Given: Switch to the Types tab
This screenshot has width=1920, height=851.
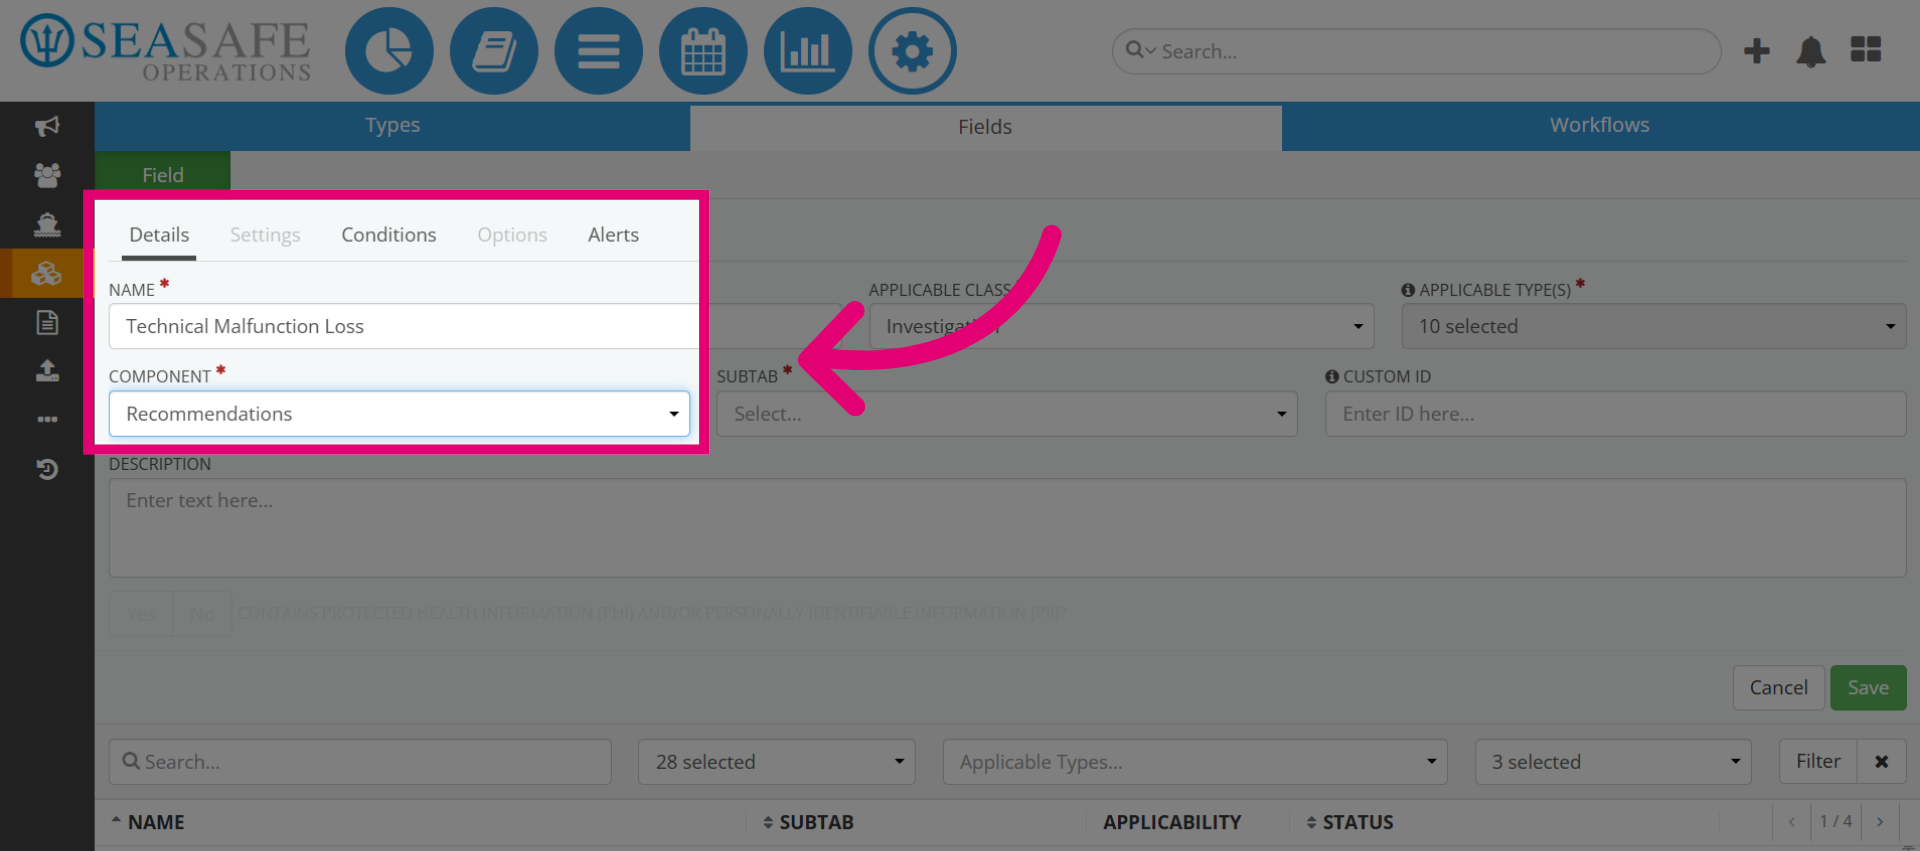Looking at the screenshot, I should [x=392, y=126].
